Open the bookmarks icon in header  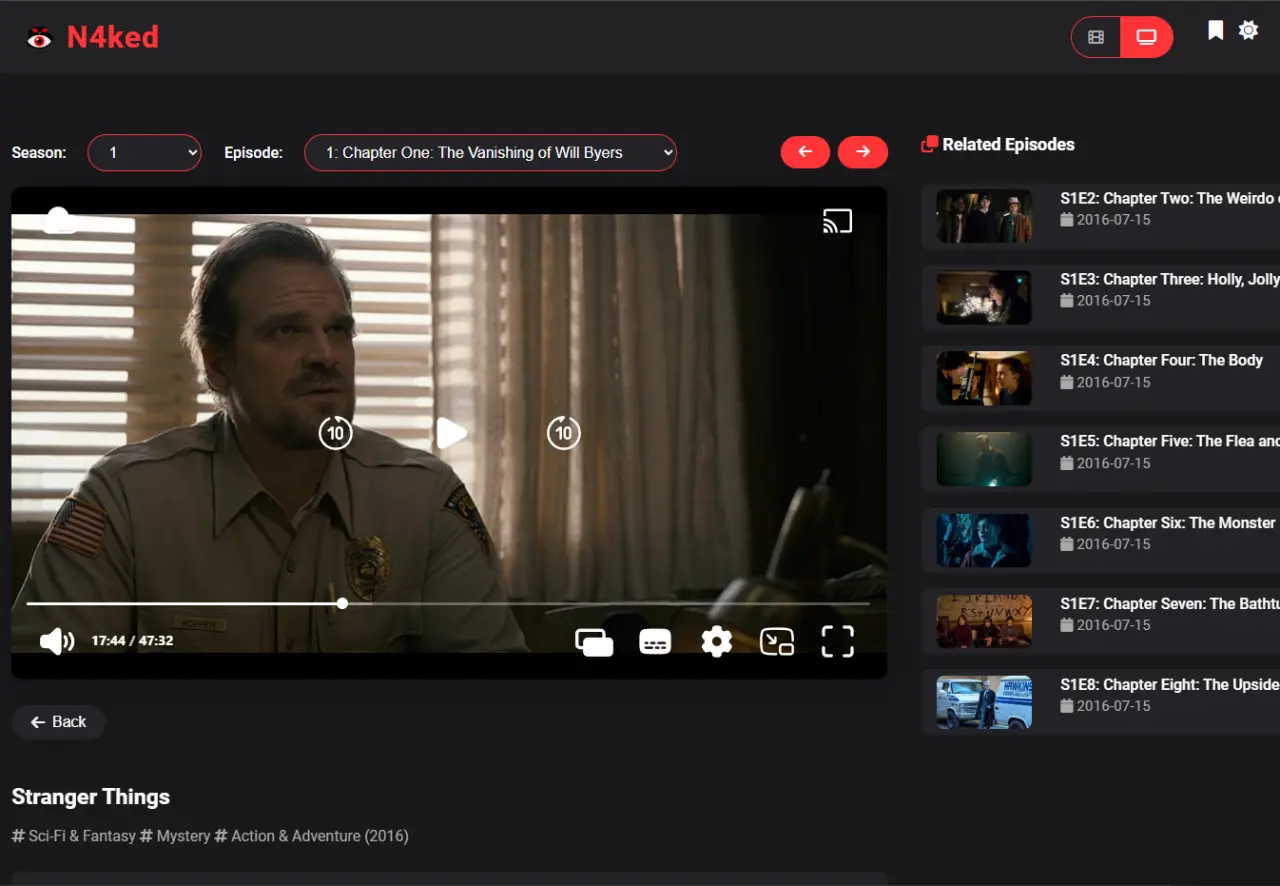(1215, 30)
